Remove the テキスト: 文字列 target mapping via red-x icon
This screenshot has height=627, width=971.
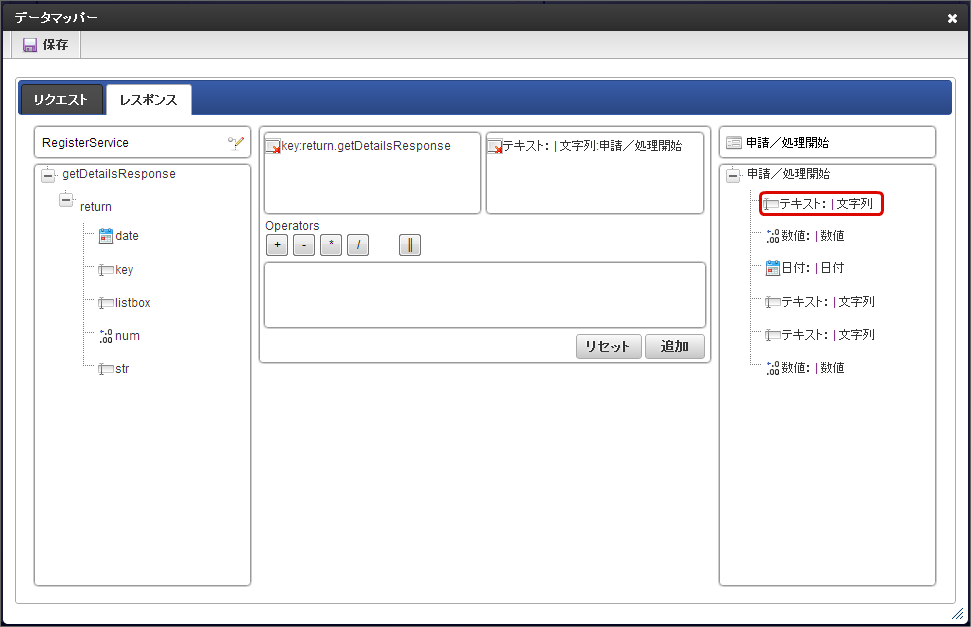pyautogui.click(x=495, y=147)
